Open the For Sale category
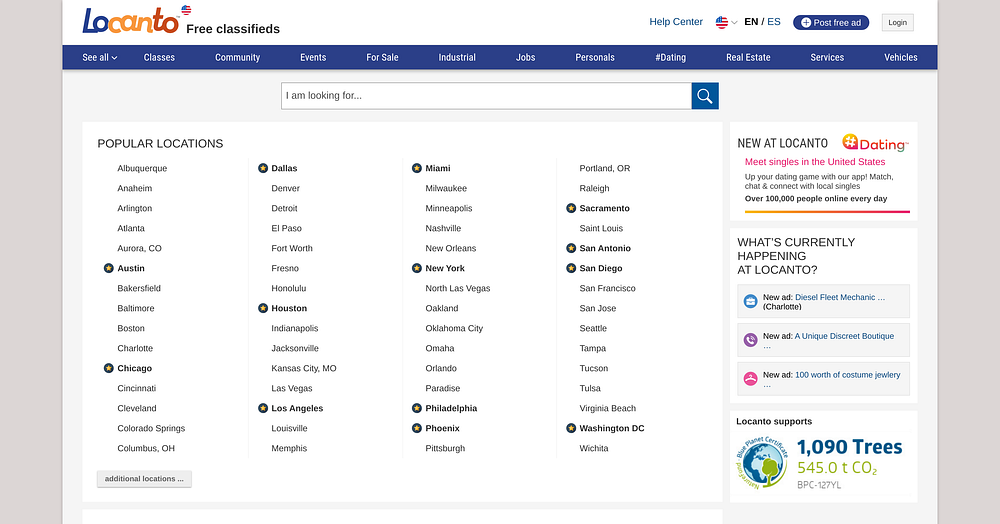 click(x=382, y=57)
